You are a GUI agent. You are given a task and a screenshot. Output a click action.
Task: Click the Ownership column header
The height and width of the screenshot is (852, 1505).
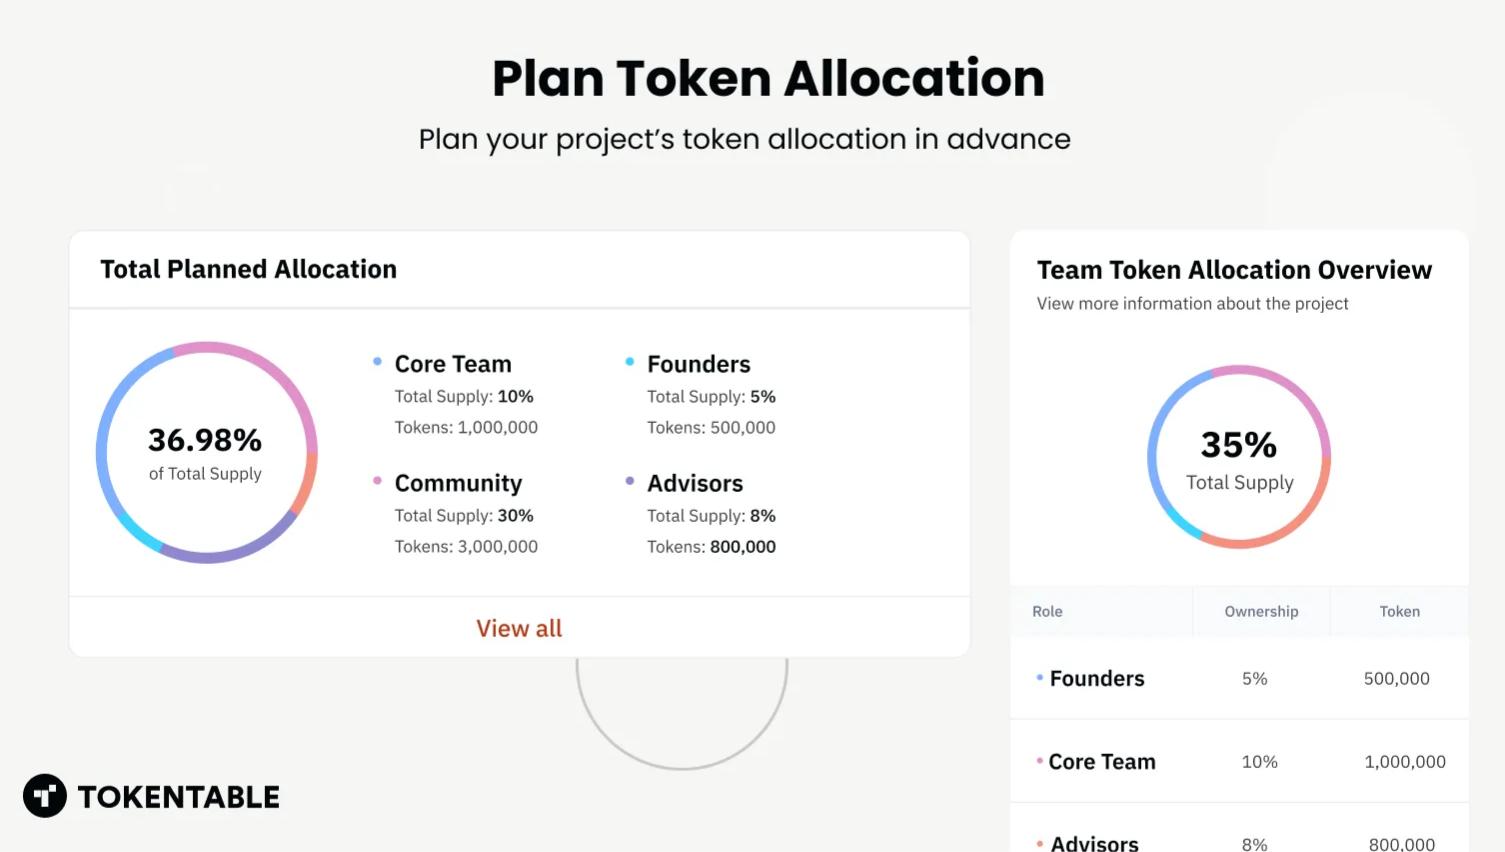point(1261,611)
